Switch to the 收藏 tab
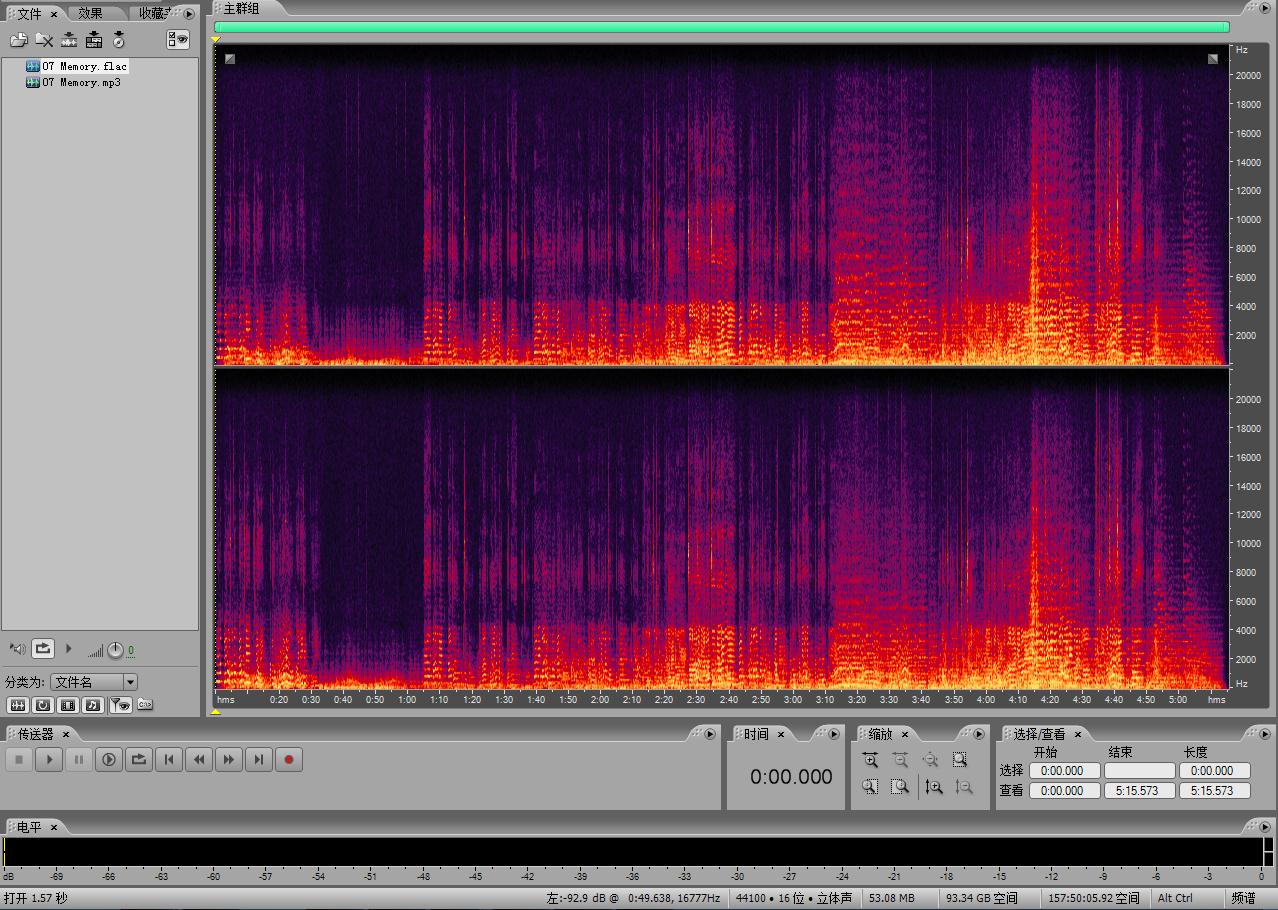Screen dimensions: 1278x910 pyautogui.click(x=152, y=14)
